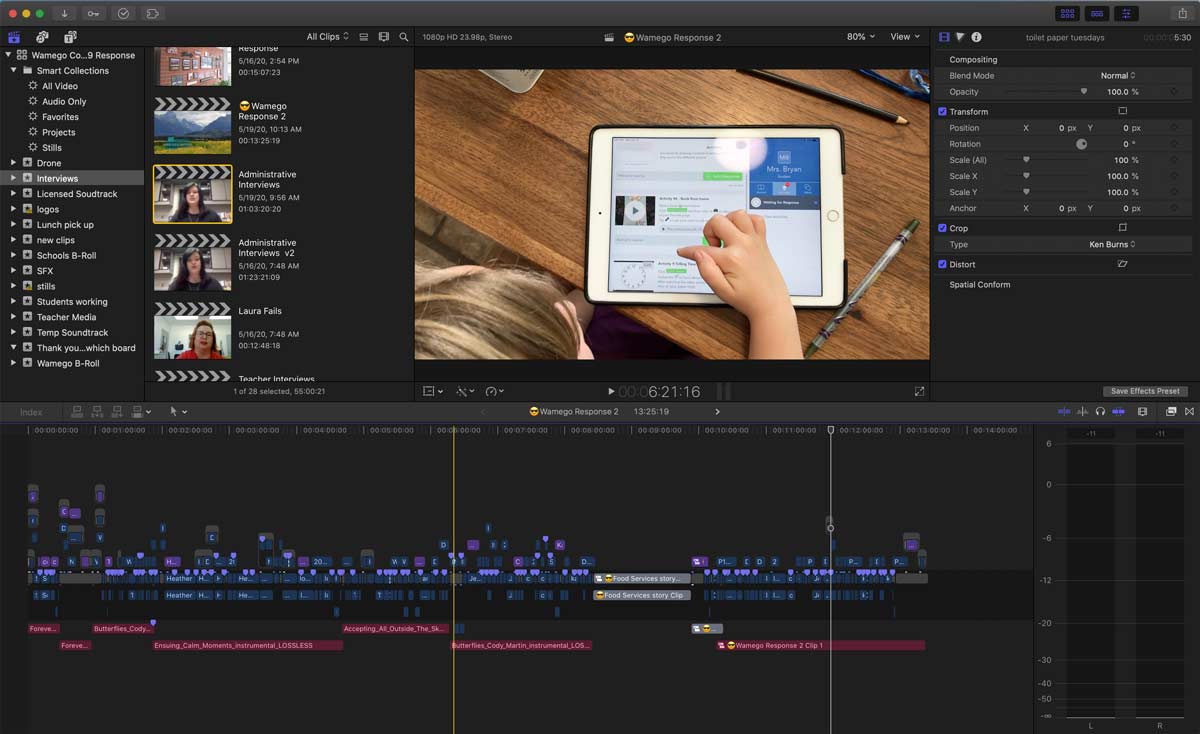1200x734 pixels.
Task: Open the Blend Mode Normal dropdown
Action: coord(1118,76)
